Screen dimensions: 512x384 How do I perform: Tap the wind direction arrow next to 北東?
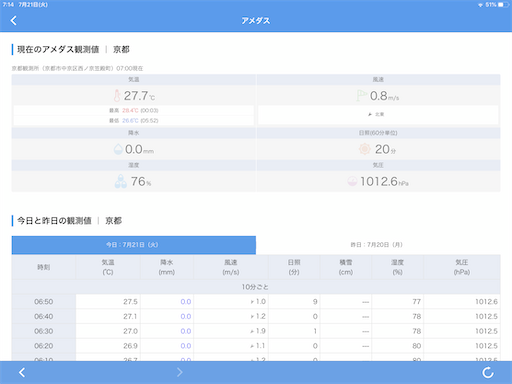pyautogui.click(x=370, y=114)
